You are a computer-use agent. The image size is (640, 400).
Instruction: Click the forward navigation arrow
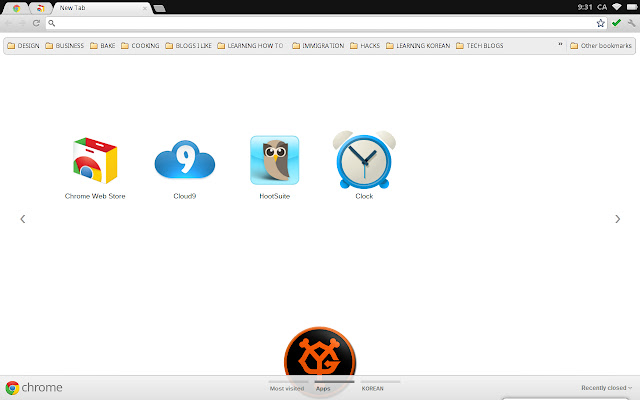coord(22,23)
